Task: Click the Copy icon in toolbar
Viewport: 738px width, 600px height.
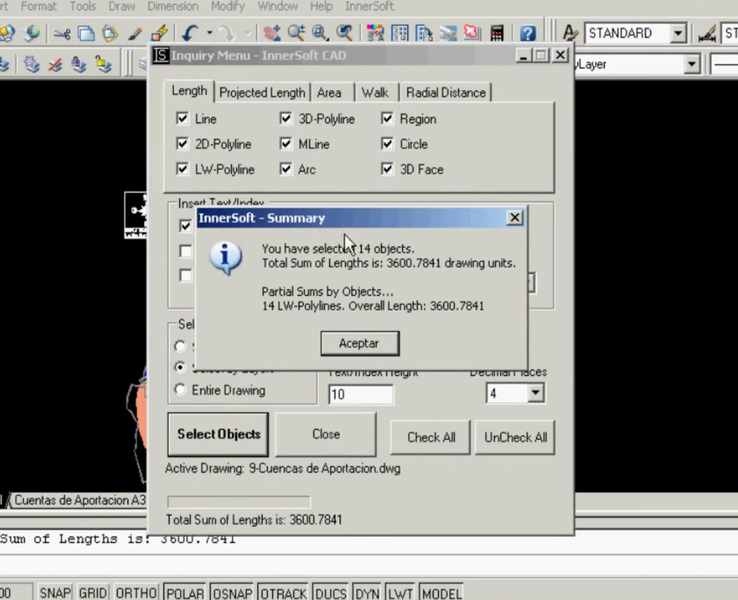Action: (86, 33)
